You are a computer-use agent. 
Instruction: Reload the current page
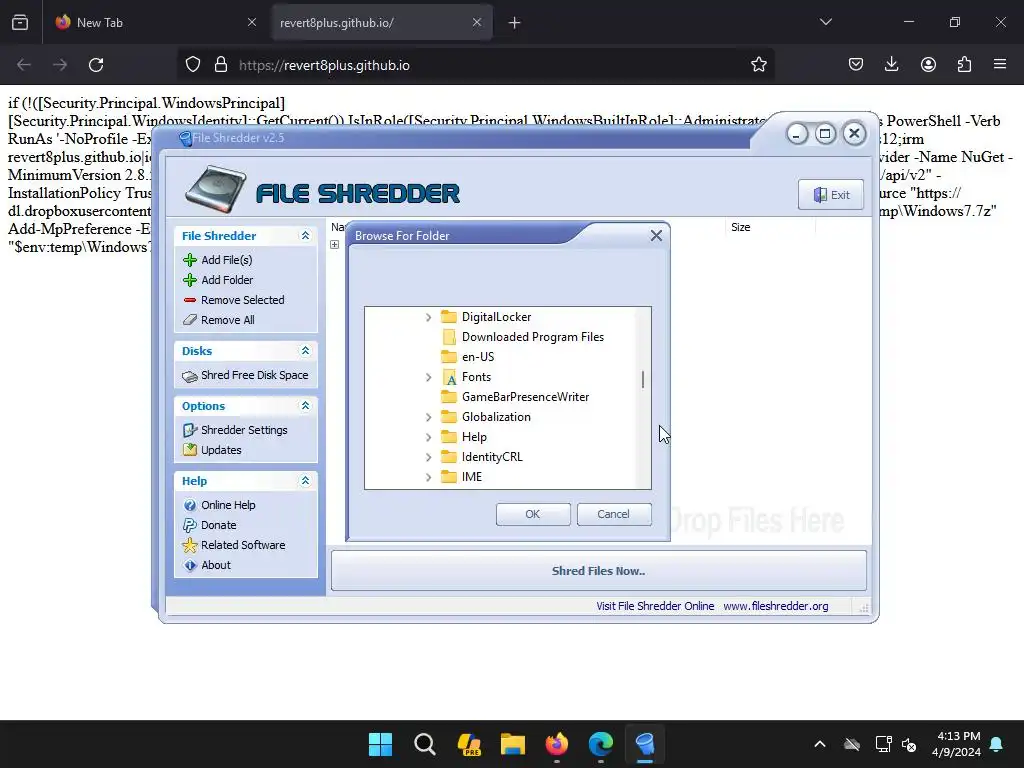[x=96, y=65]
